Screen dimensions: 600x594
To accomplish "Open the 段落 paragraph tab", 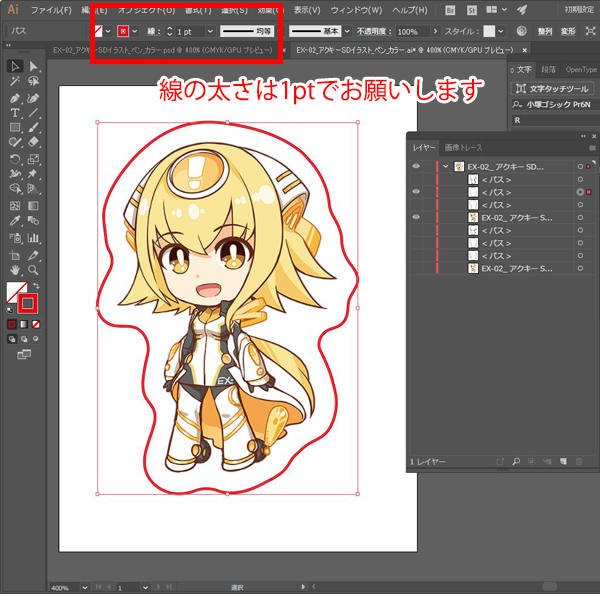I will coord(548,70).
